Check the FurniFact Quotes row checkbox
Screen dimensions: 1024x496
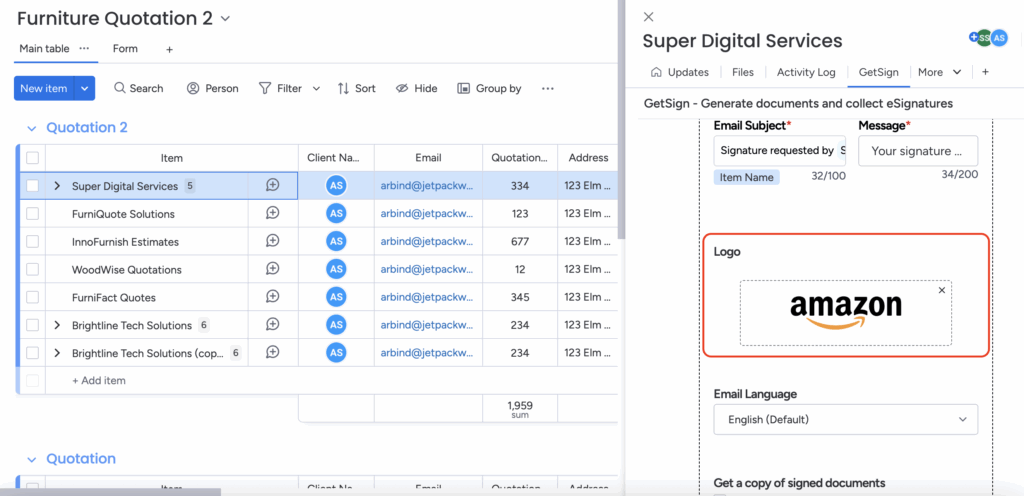[33, 297]
